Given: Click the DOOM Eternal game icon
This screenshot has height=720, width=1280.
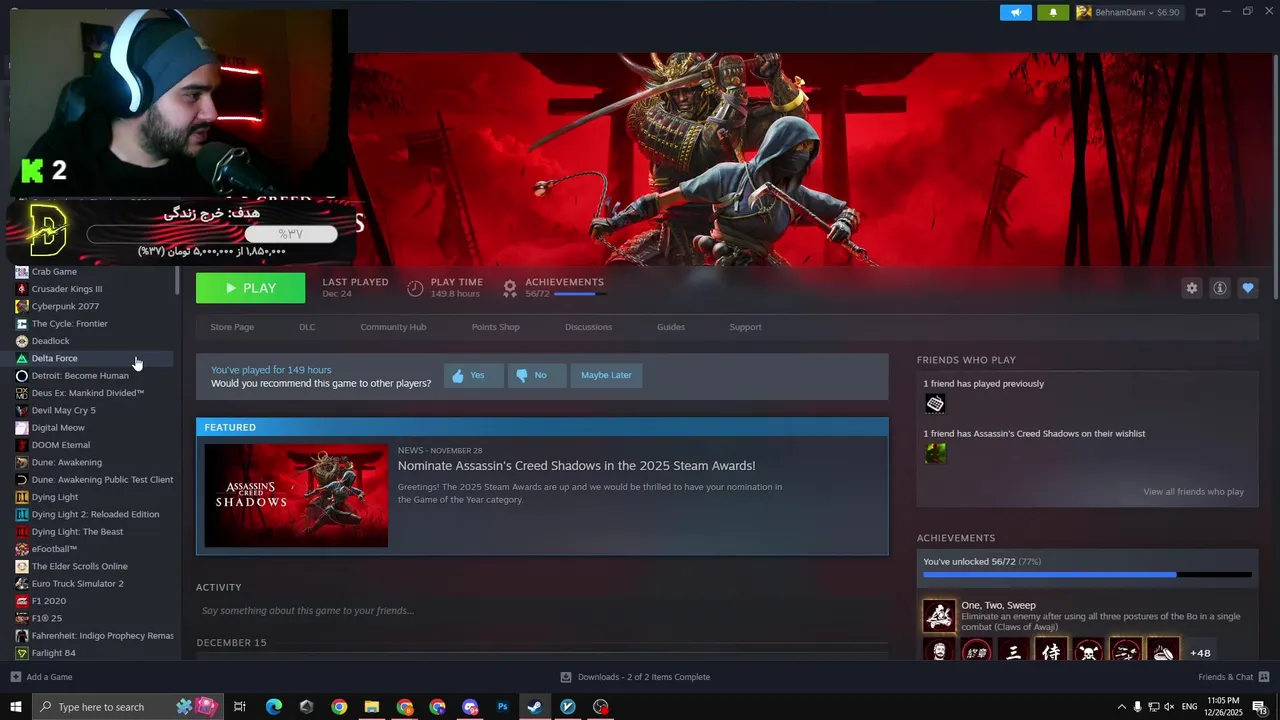Looking at the screenshot, I should pos(22,445).
